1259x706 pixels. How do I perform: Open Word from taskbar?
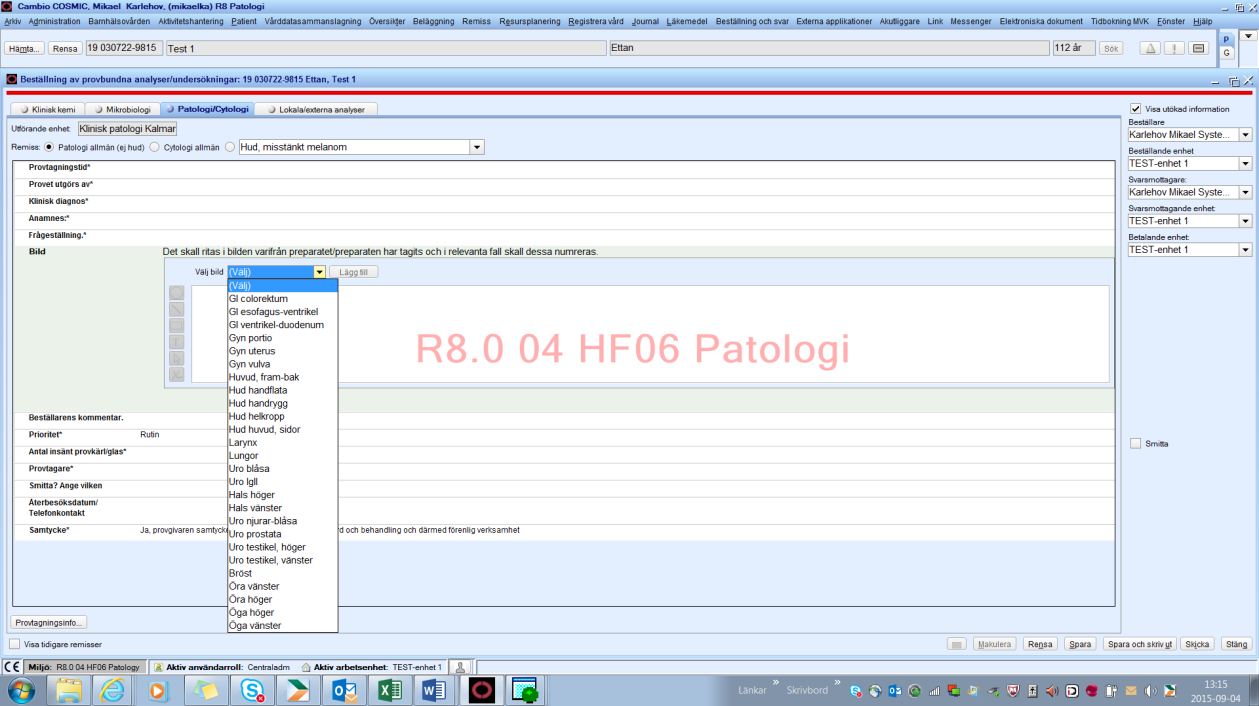[433, 691]
